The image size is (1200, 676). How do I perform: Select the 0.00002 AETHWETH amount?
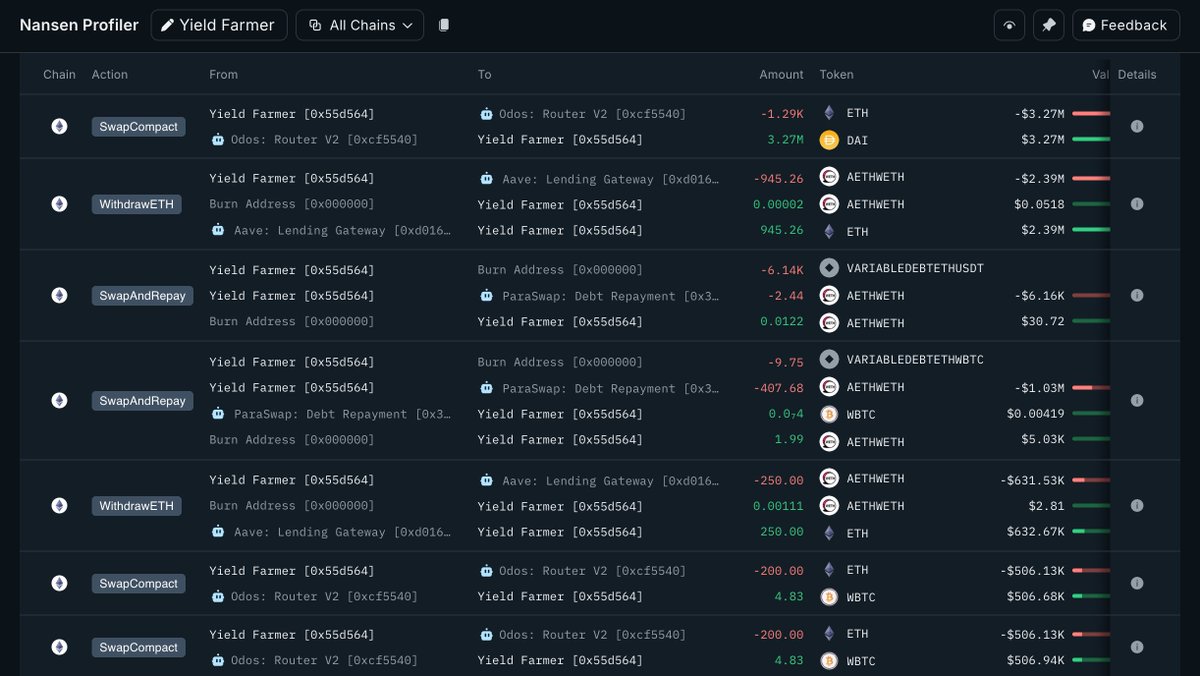778,204
